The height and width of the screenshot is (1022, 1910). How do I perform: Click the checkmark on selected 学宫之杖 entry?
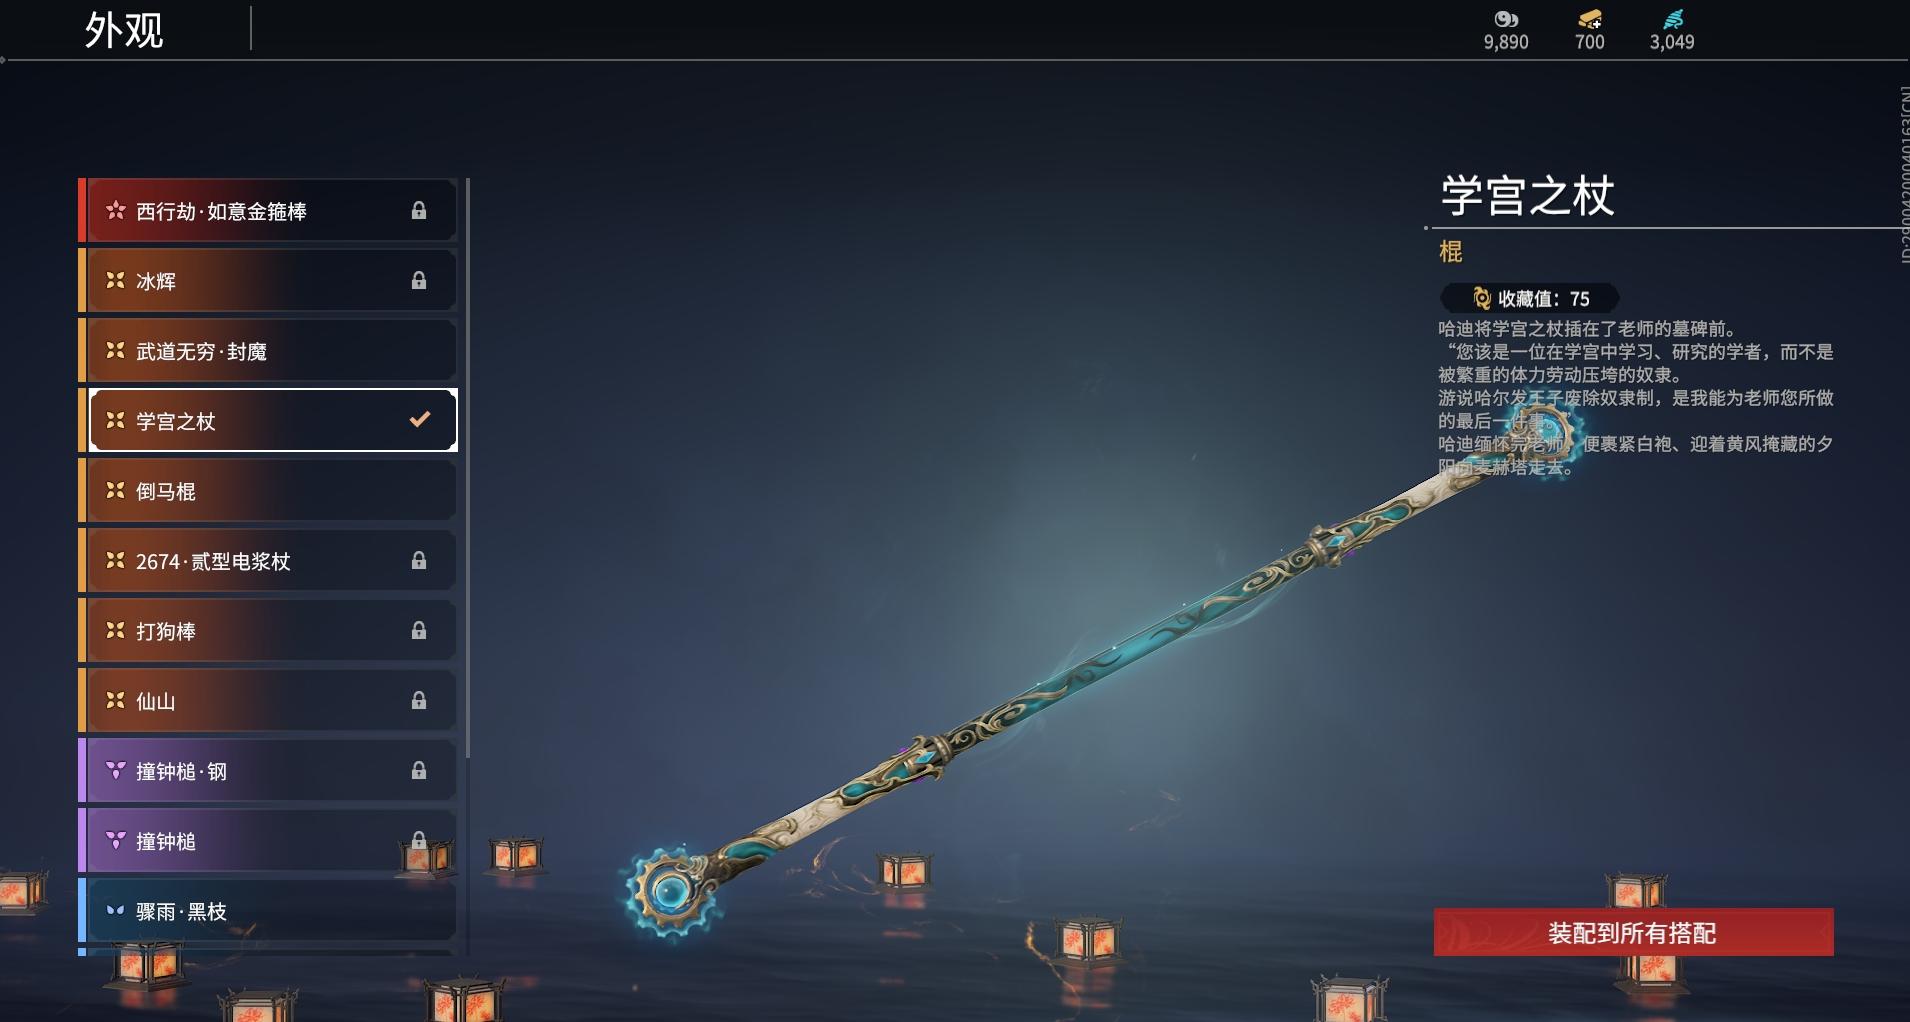pyautogui.click(x=420, y=419)
